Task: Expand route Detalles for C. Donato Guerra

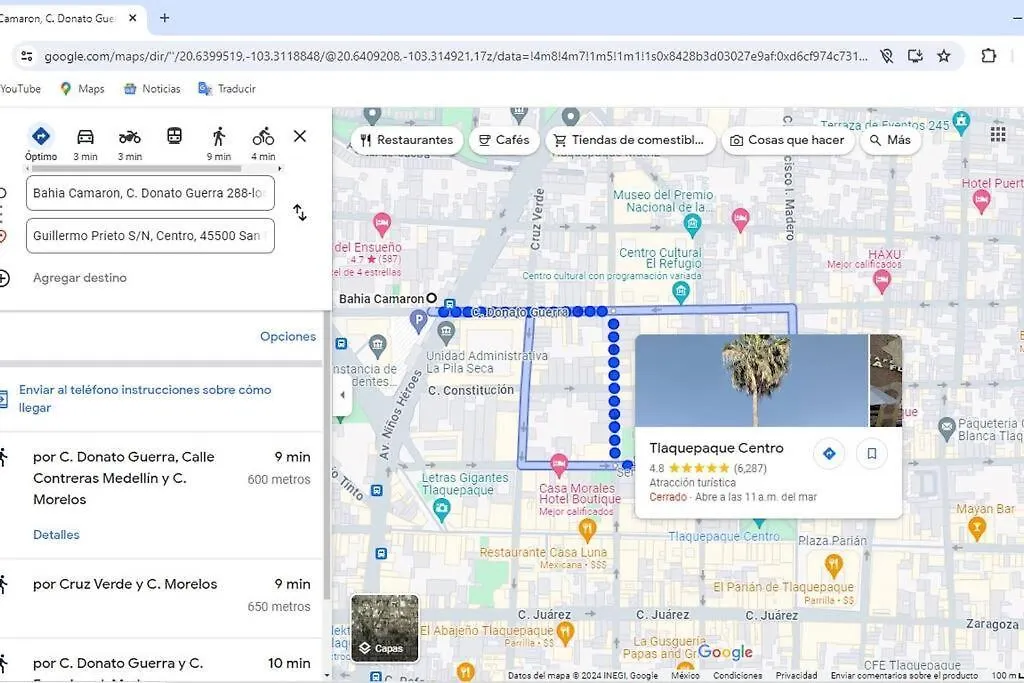Action: pos(56,534)
